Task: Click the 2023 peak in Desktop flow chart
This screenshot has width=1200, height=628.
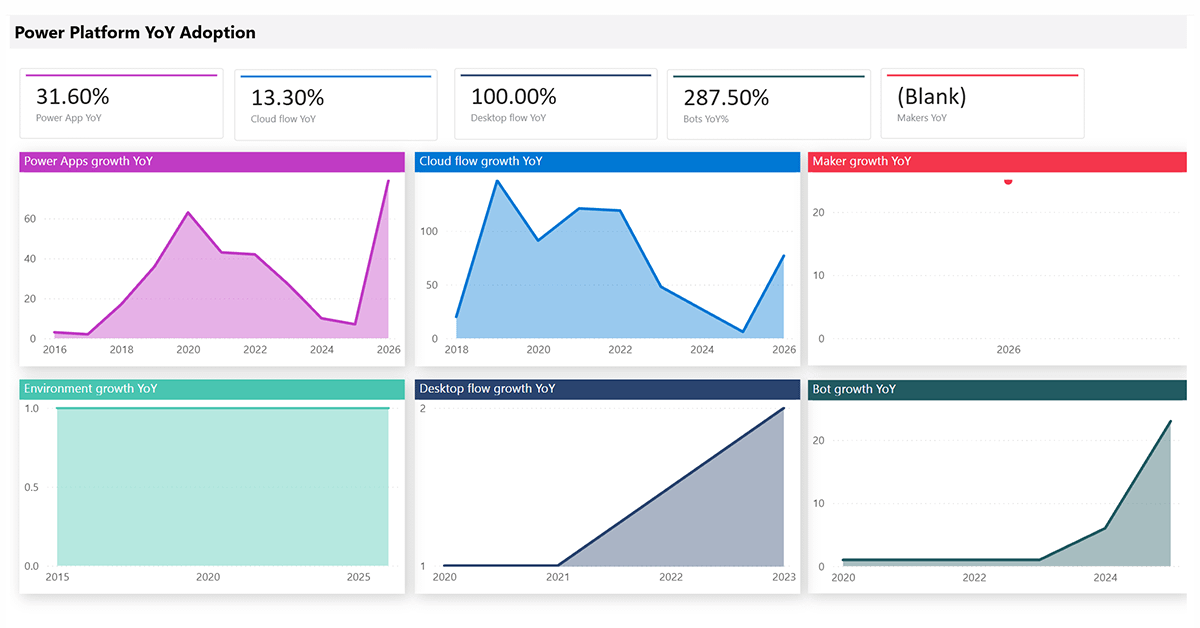Action: [784, 408]
